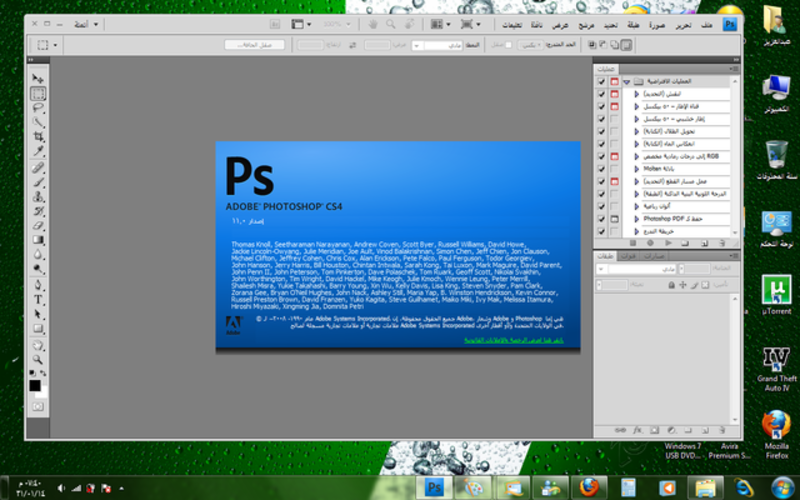Click the black foreground color swatch
Viewport: 800px width, 500px height.
(34, 385)
